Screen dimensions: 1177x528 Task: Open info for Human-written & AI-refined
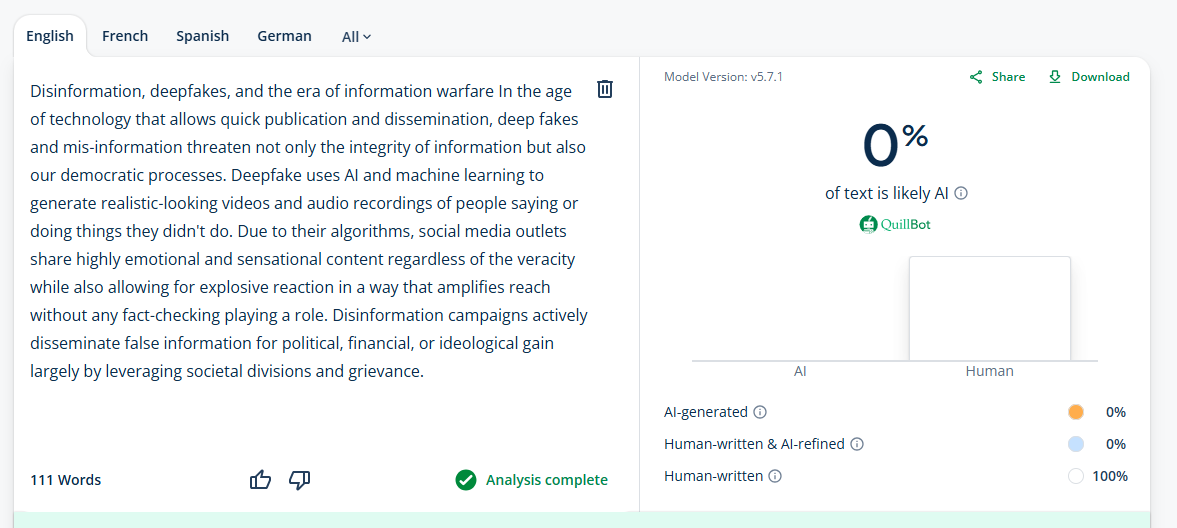[x=857, y=444]
